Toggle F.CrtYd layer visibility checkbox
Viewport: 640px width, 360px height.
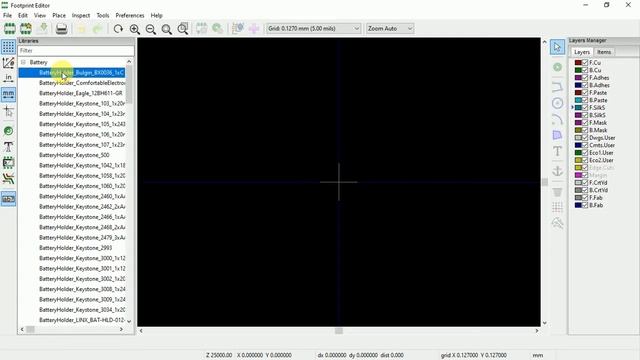coord(585,182)
